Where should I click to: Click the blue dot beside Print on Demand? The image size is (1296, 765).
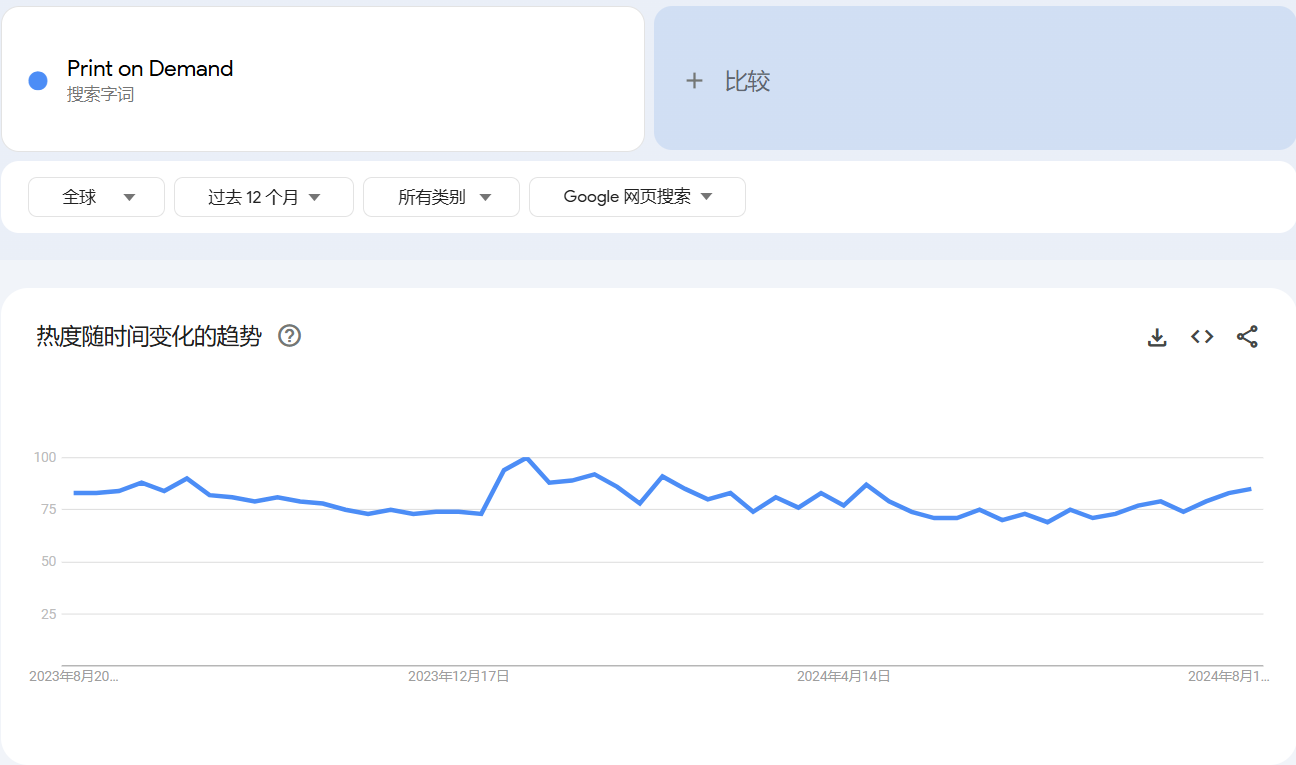38,81
